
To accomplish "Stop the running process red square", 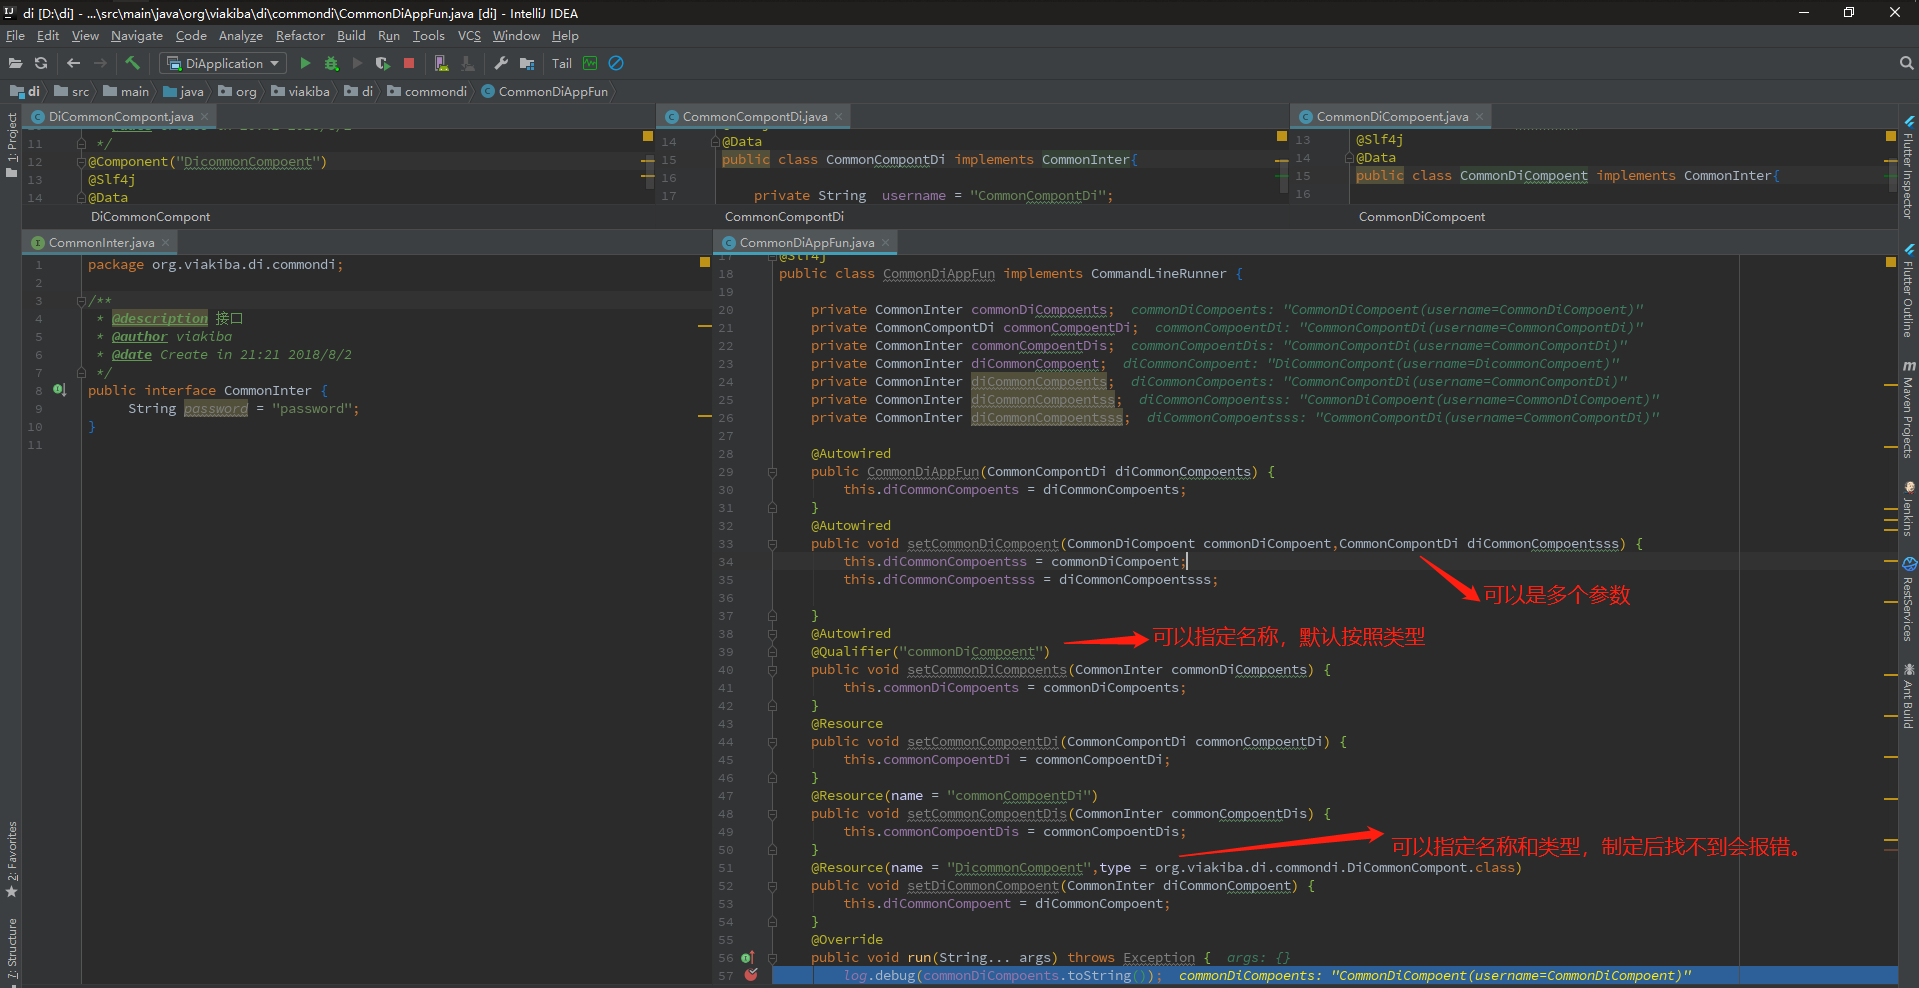I will tap(409, 63).
